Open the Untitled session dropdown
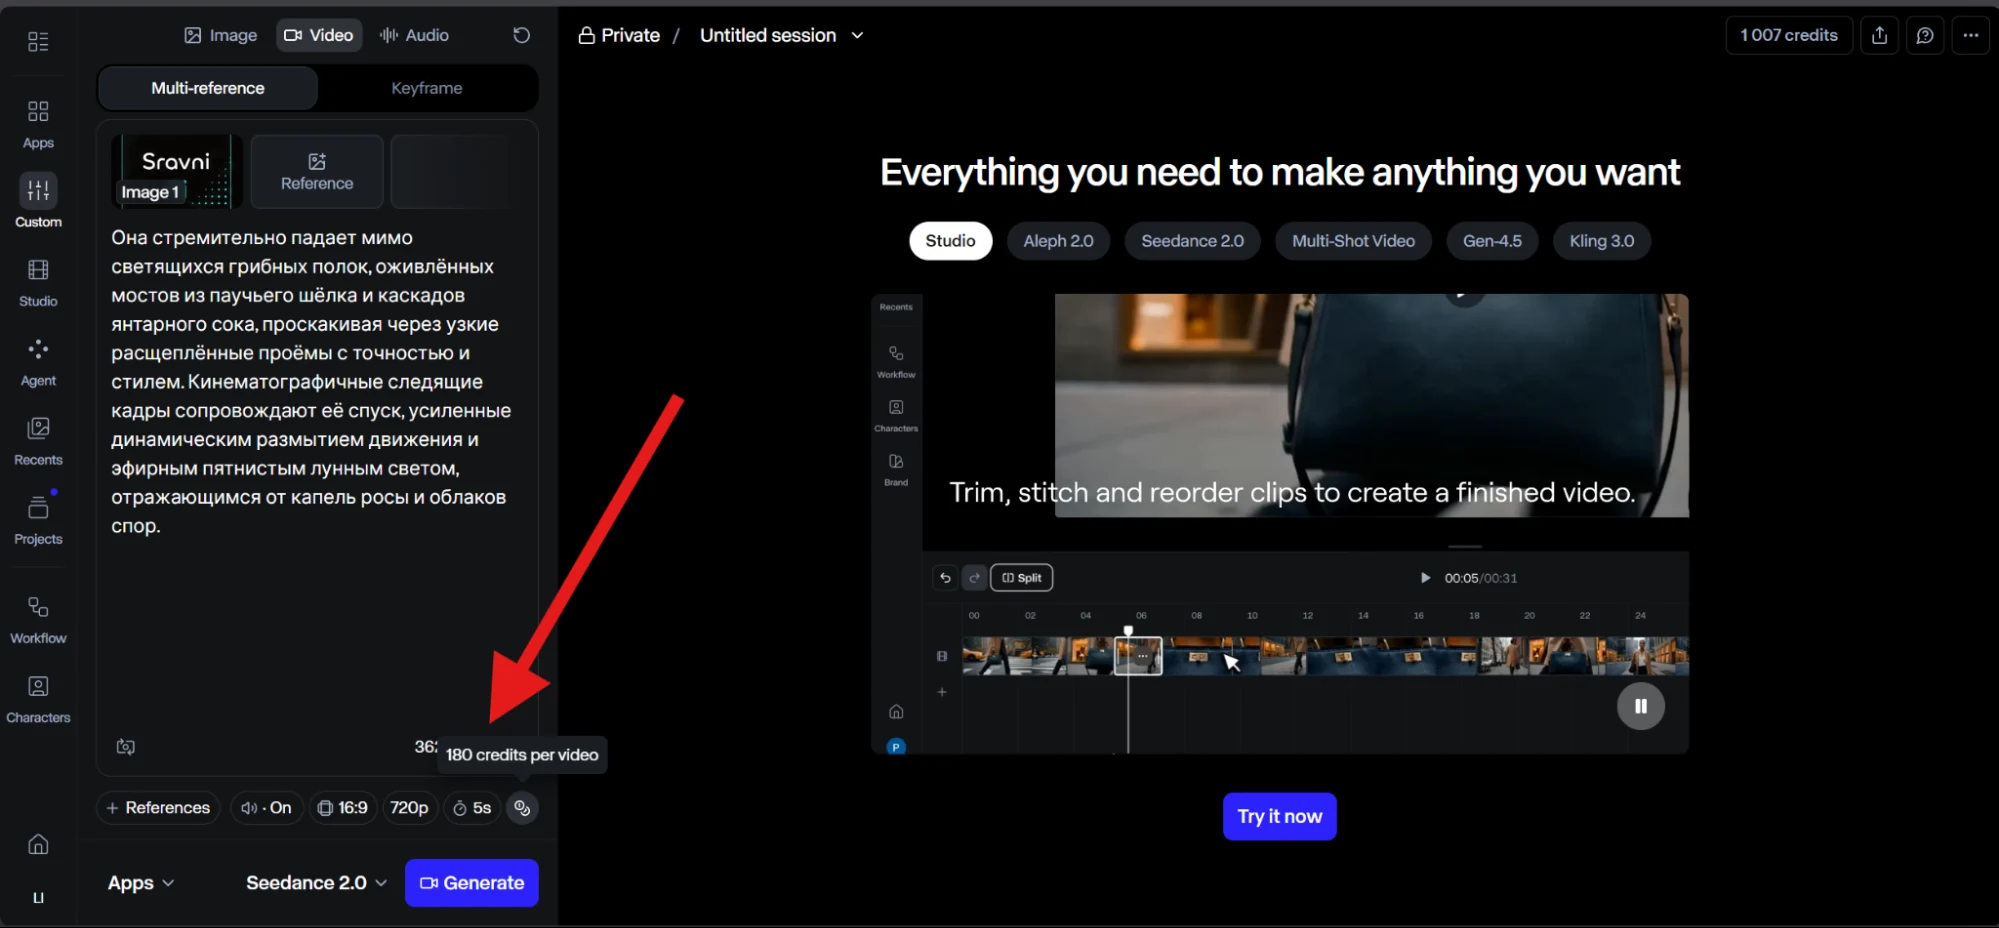Viewport: 1999px width, 928px height. [782, 35]
